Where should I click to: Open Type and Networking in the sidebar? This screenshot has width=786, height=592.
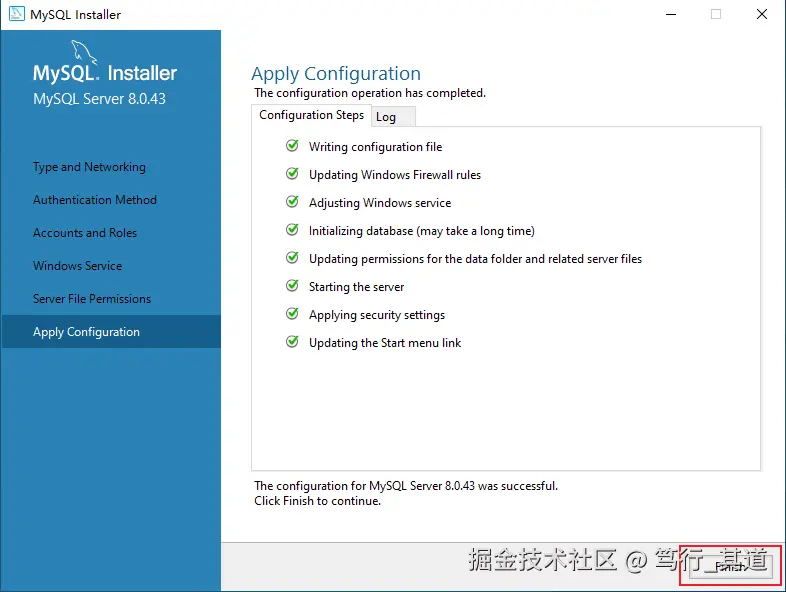(89, 167)
